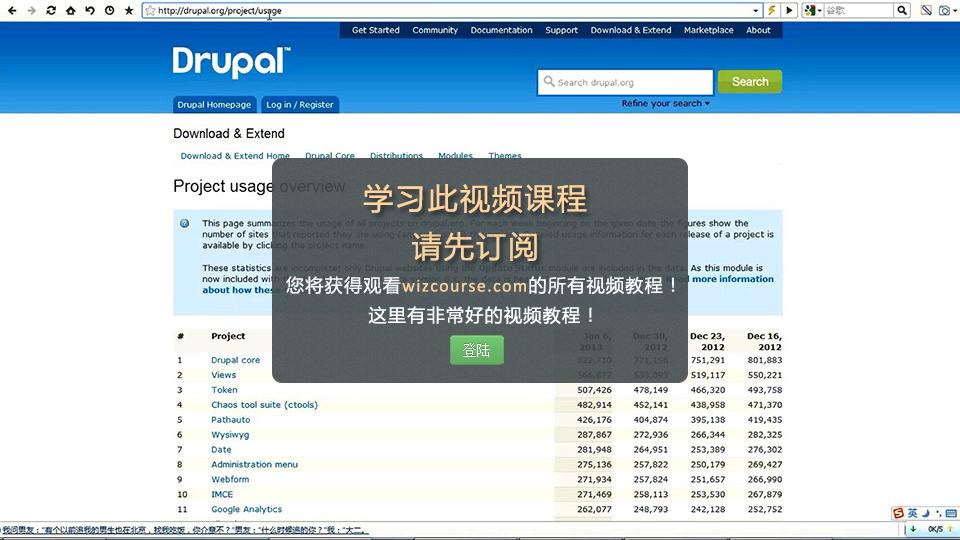
Task: Click the Google search engine logo icon
Action: point(810,10)
